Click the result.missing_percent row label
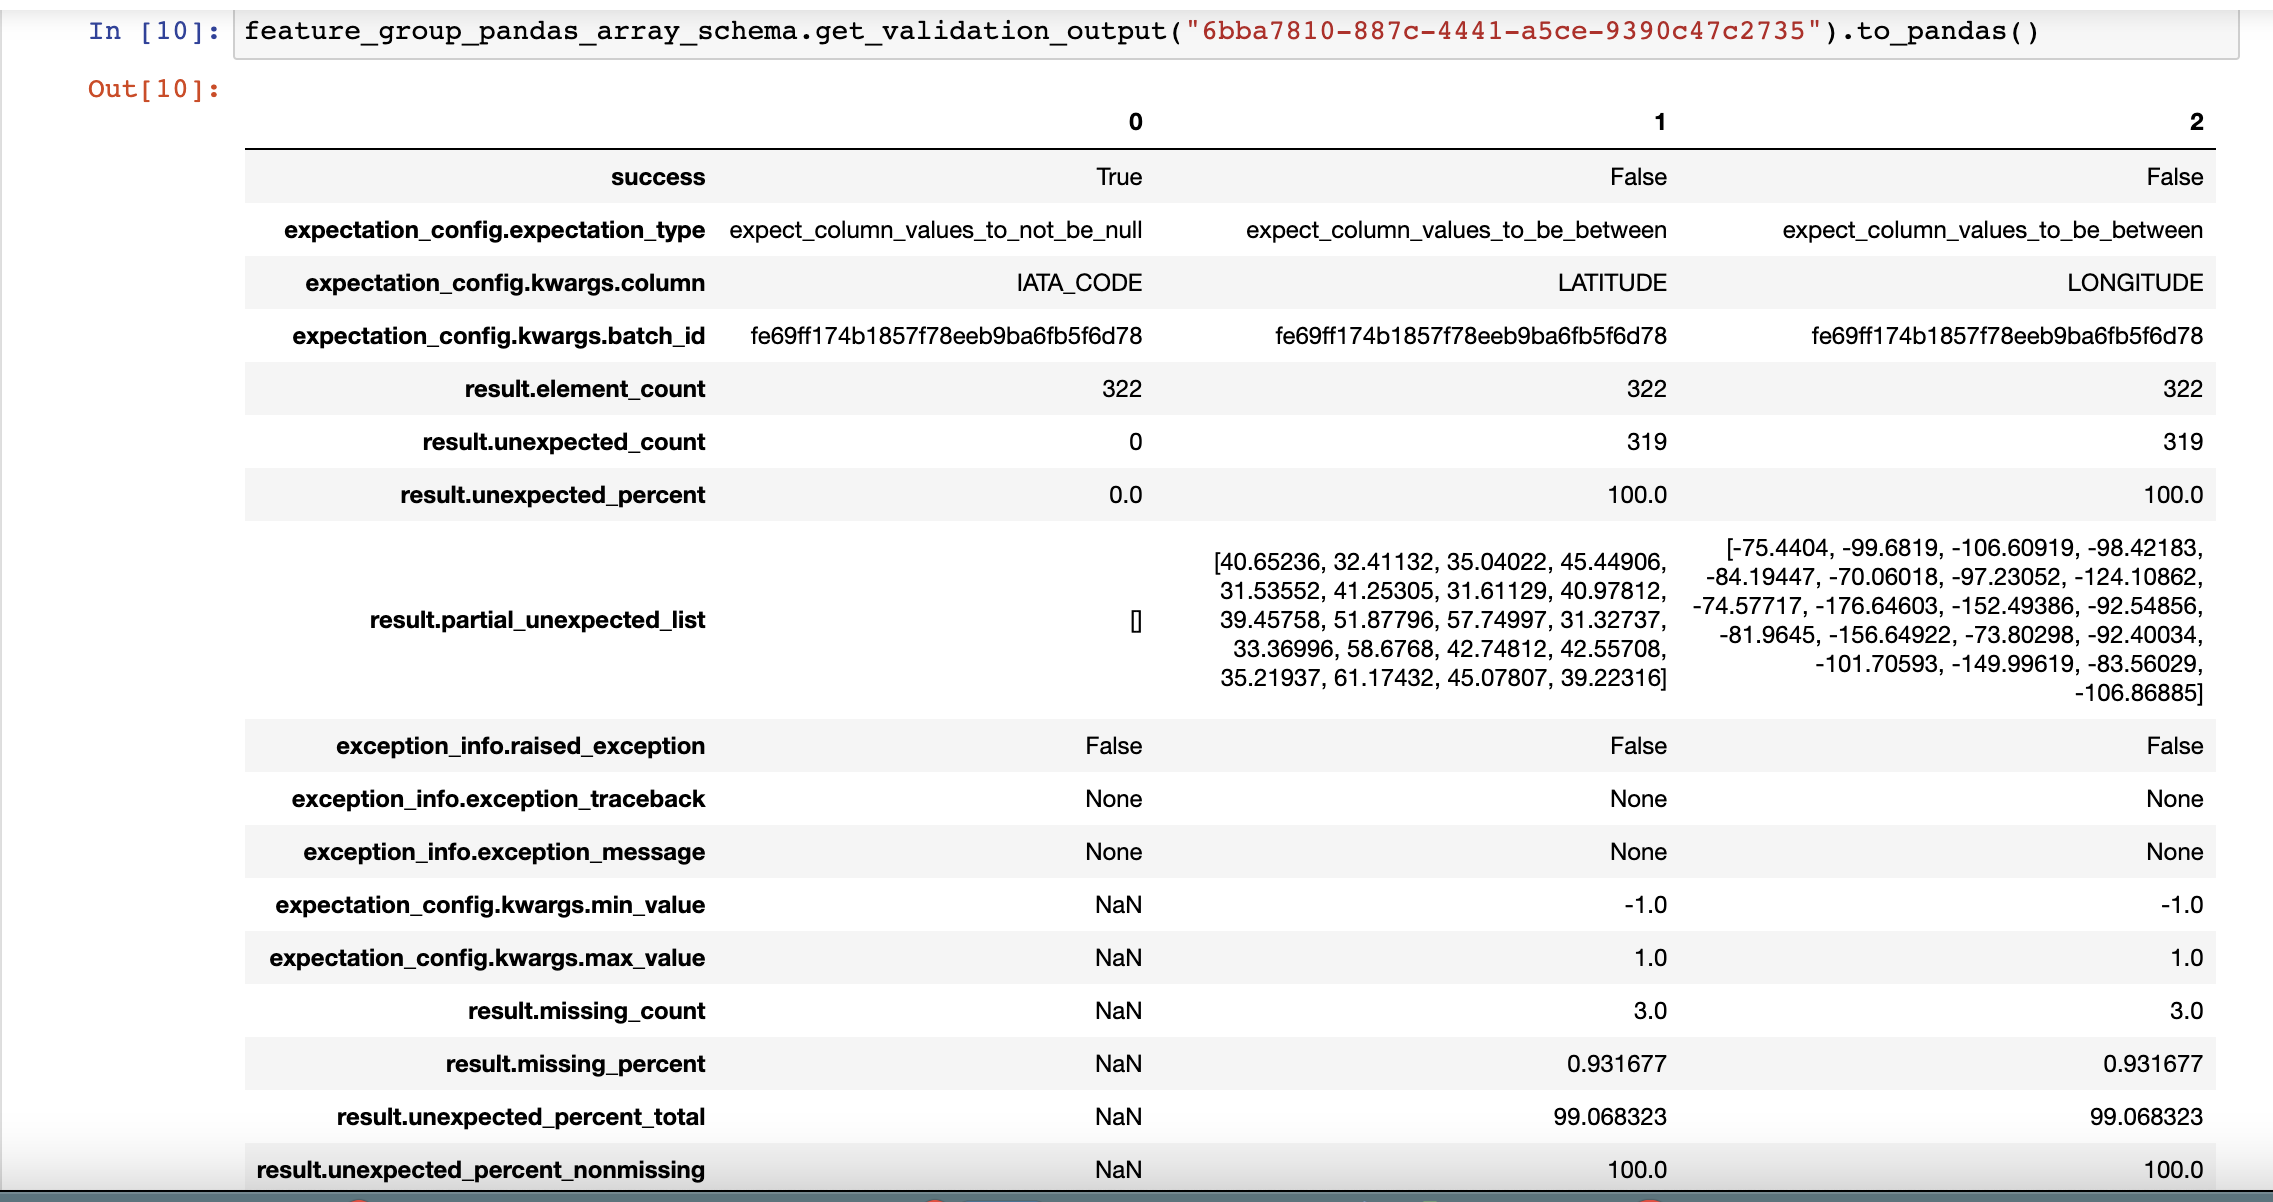The image size is (2273, 1202). (x=575, y=1064)
